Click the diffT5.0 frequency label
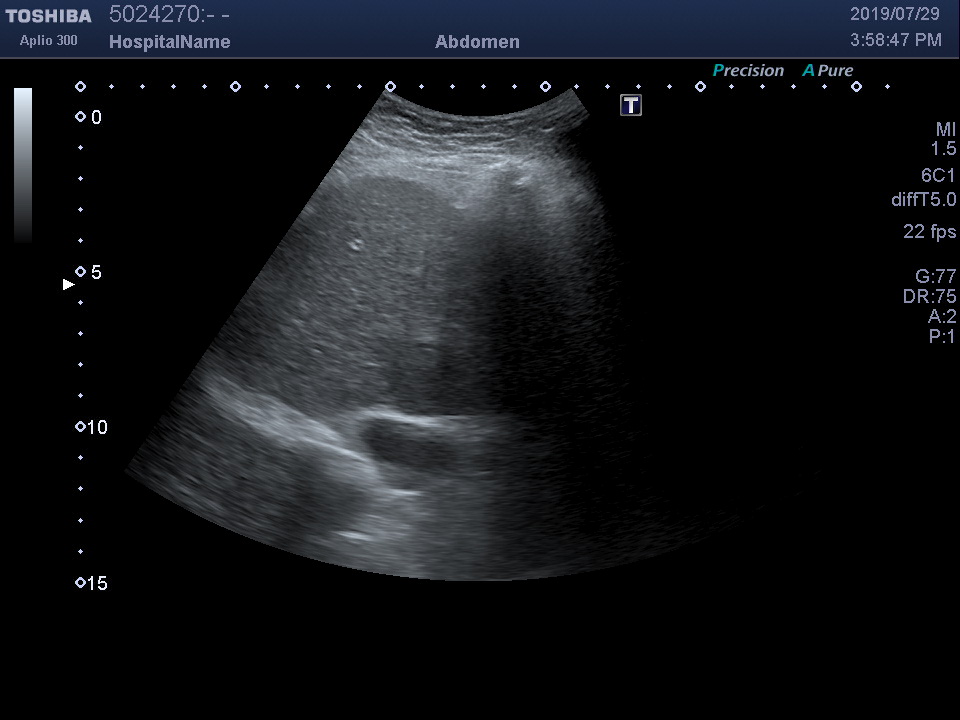This screenshot has height=720, width=960. coord(923,200)
